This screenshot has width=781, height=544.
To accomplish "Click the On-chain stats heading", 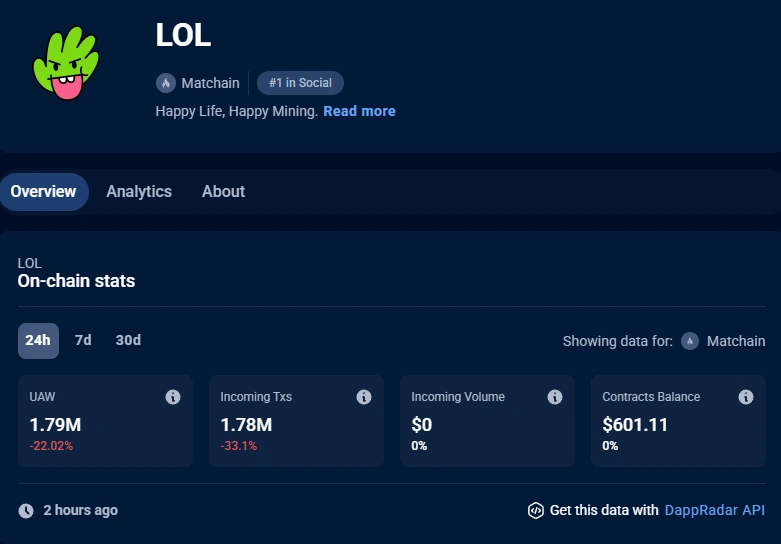I will (76, 281).
